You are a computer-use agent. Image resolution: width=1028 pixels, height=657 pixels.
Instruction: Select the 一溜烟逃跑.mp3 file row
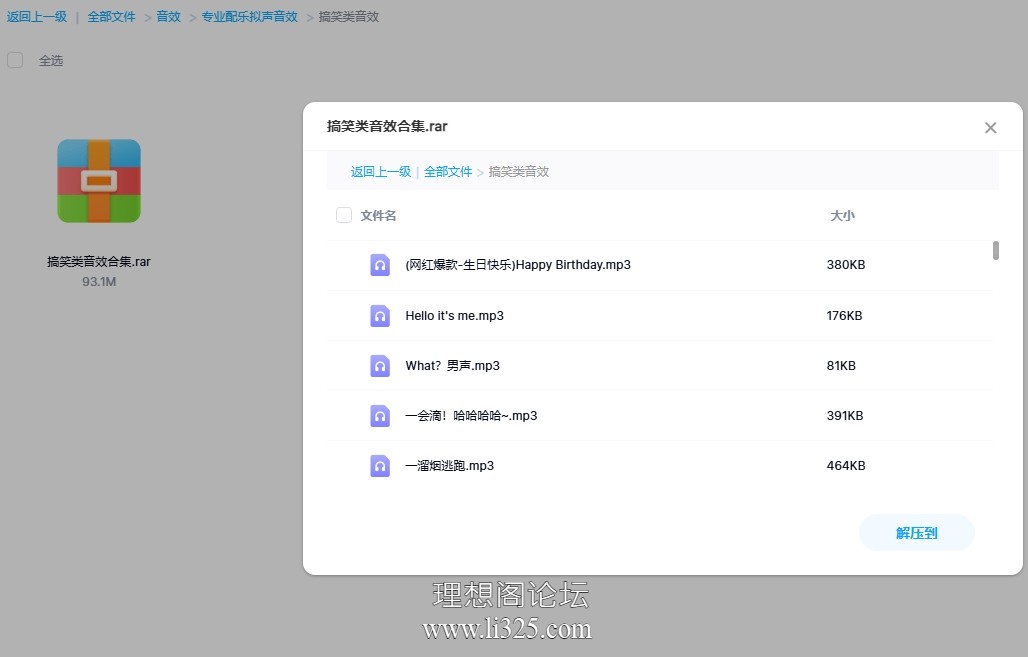660,466
